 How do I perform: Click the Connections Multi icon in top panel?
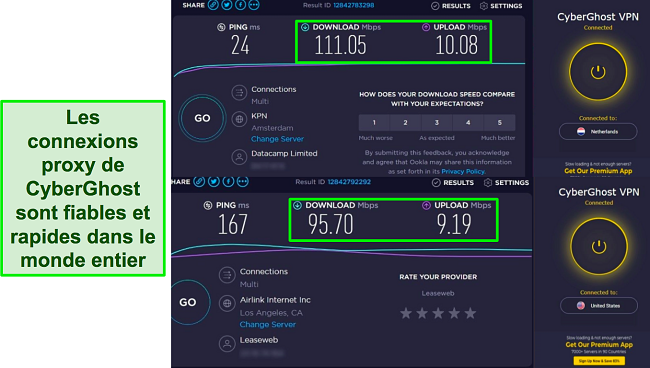click(x=239, y=92)
